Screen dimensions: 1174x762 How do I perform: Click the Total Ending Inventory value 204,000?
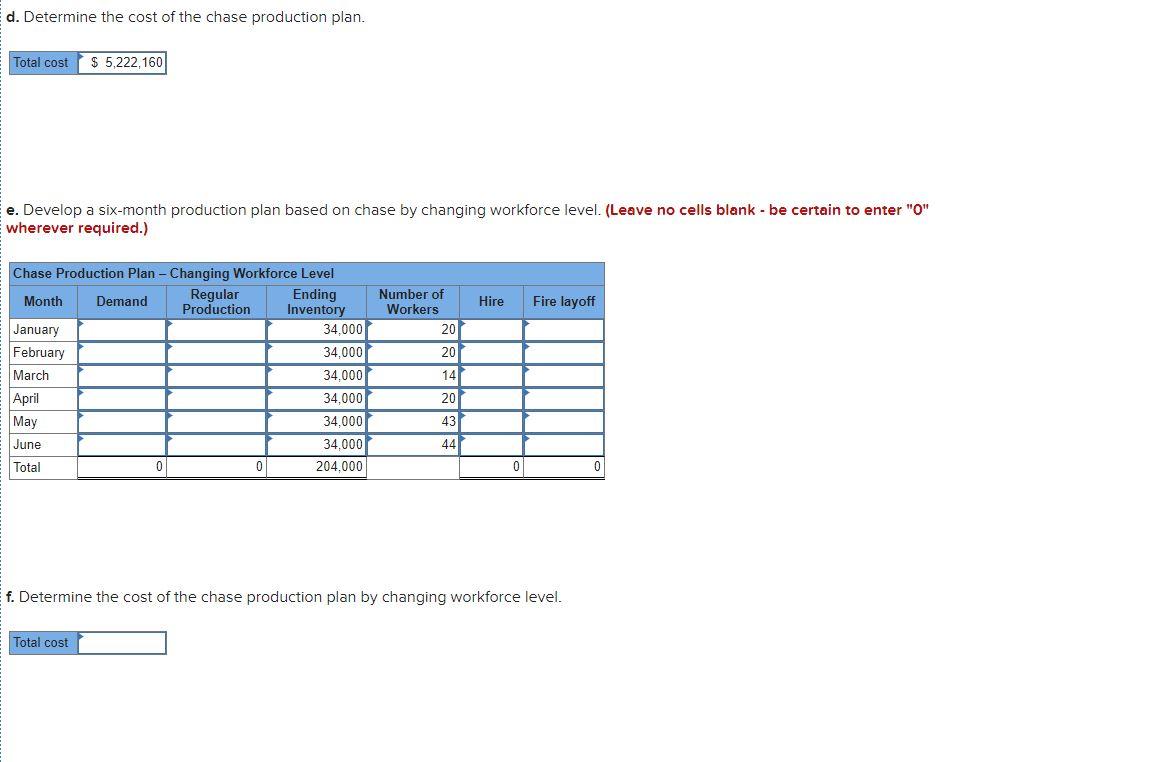tap(316, 467)
